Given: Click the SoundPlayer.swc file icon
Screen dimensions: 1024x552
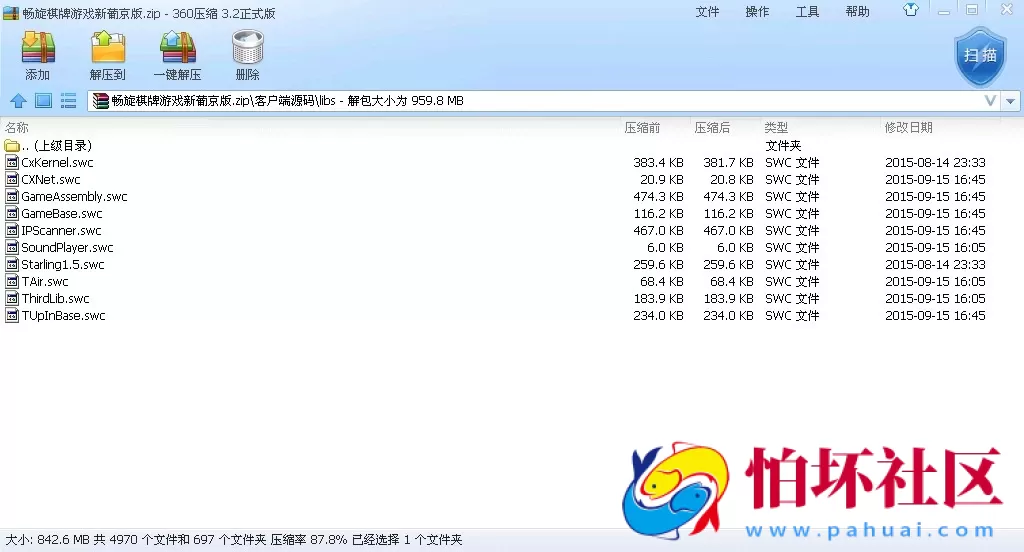Looking at the screenshot, I should (x=12, y=247).
